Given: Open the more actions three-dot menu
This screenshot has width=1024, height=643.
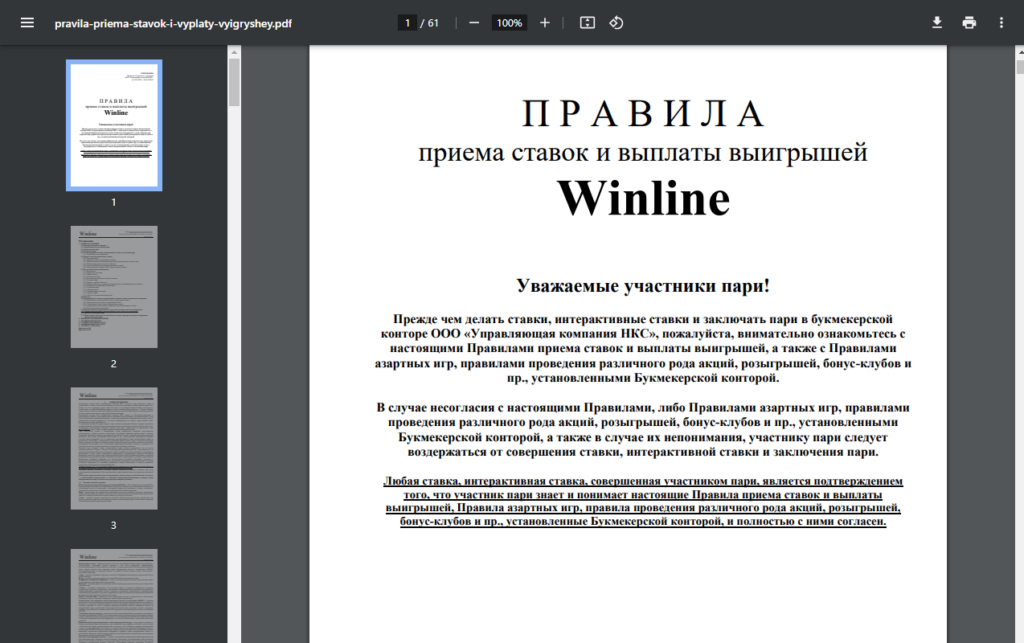Looking at the screenshot, I should click(x=1001, y=23).
